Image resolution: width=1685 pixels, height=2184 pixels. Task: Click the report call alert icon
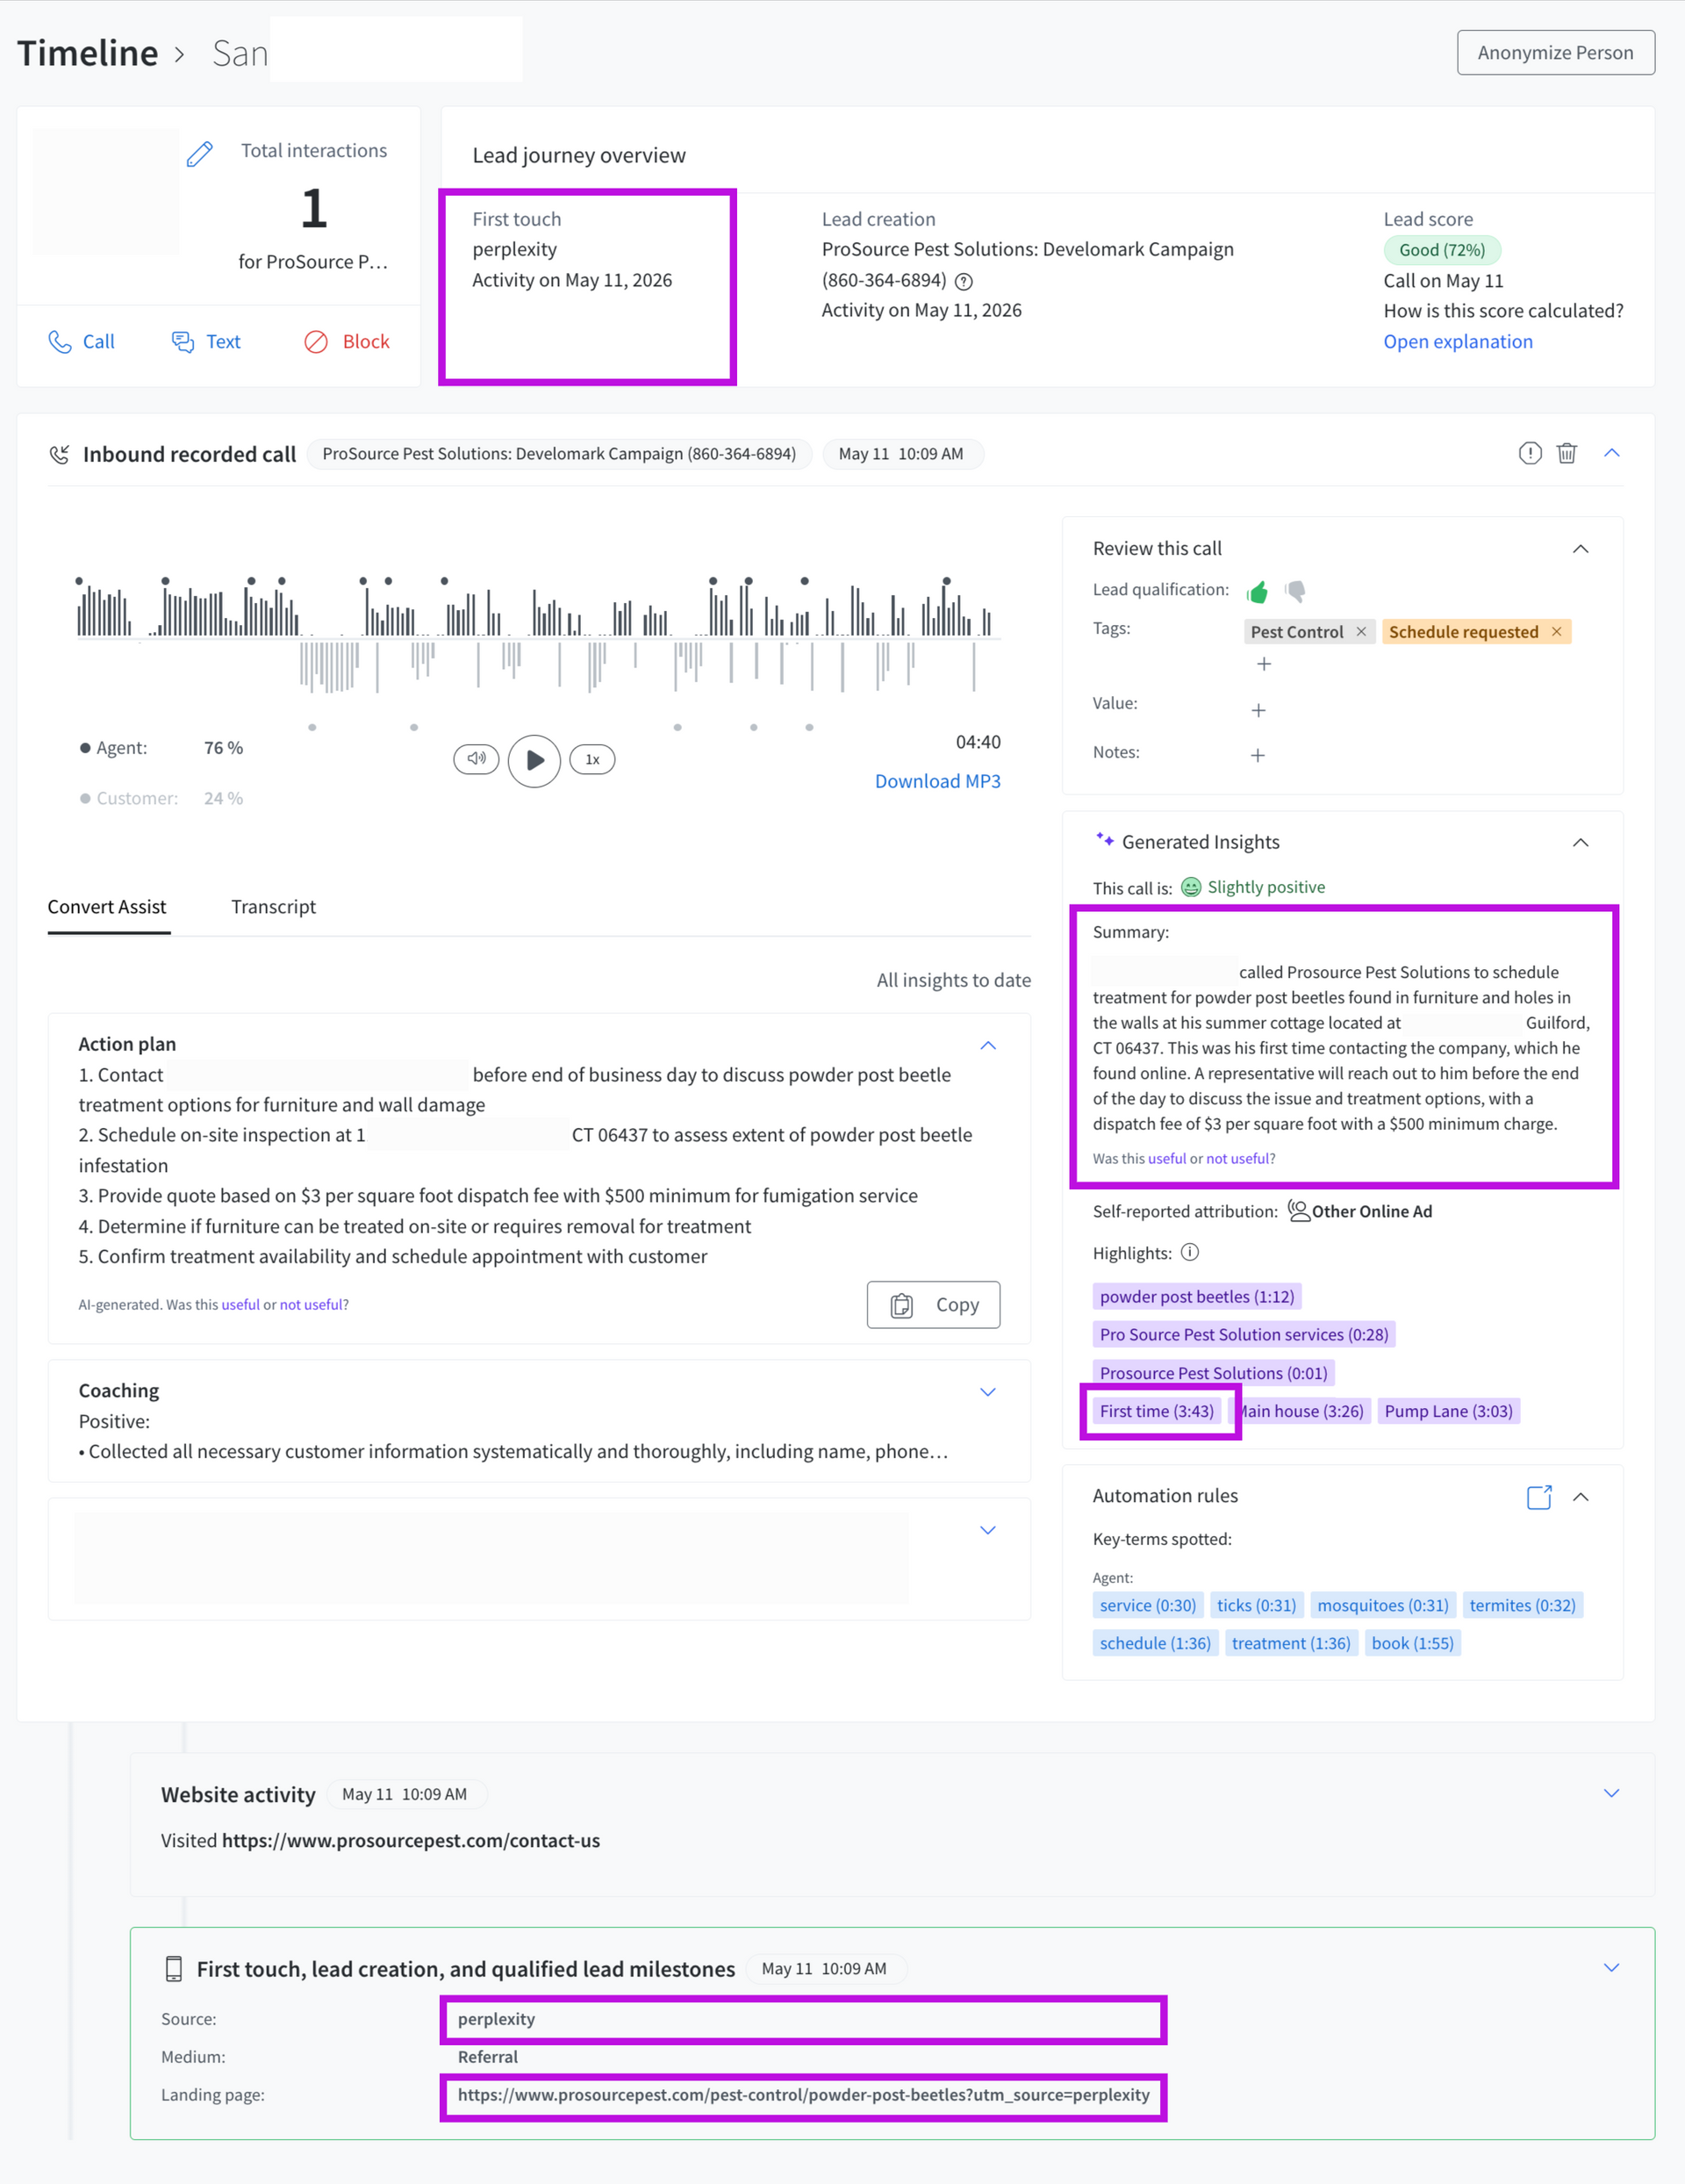point(1530,453)
